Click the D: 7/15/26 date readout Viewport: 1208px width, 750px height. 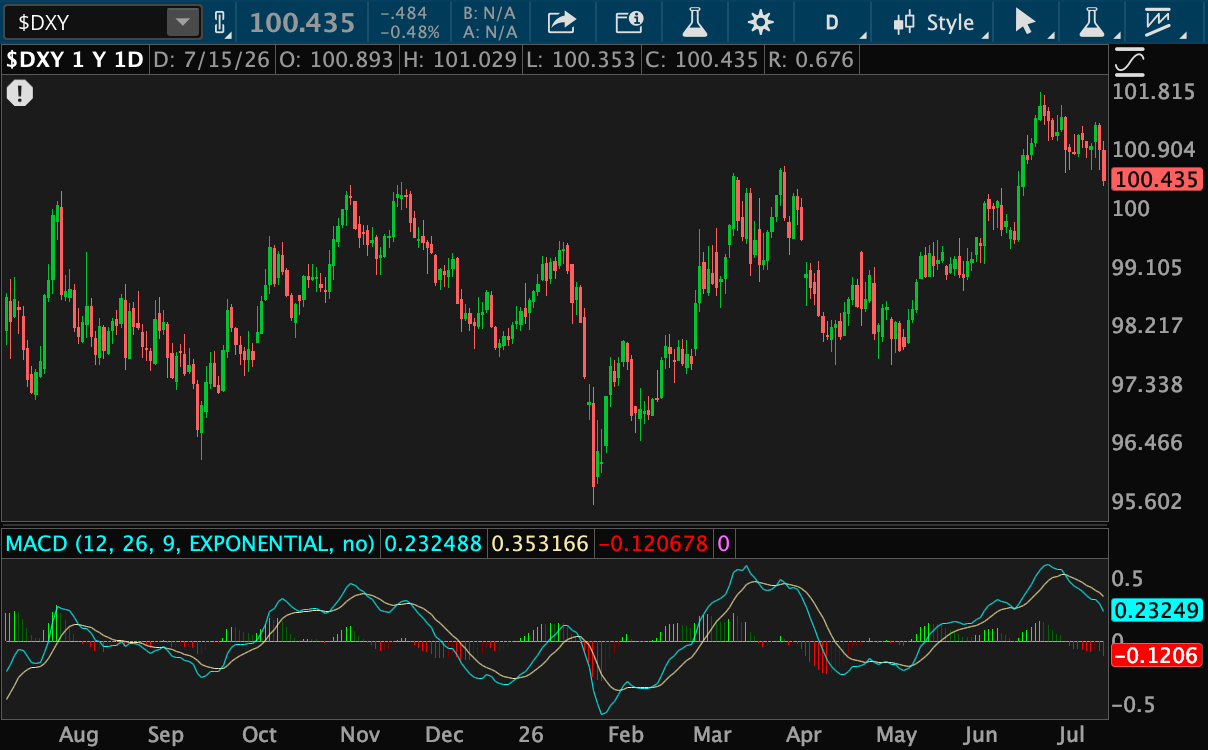(211, 60)
